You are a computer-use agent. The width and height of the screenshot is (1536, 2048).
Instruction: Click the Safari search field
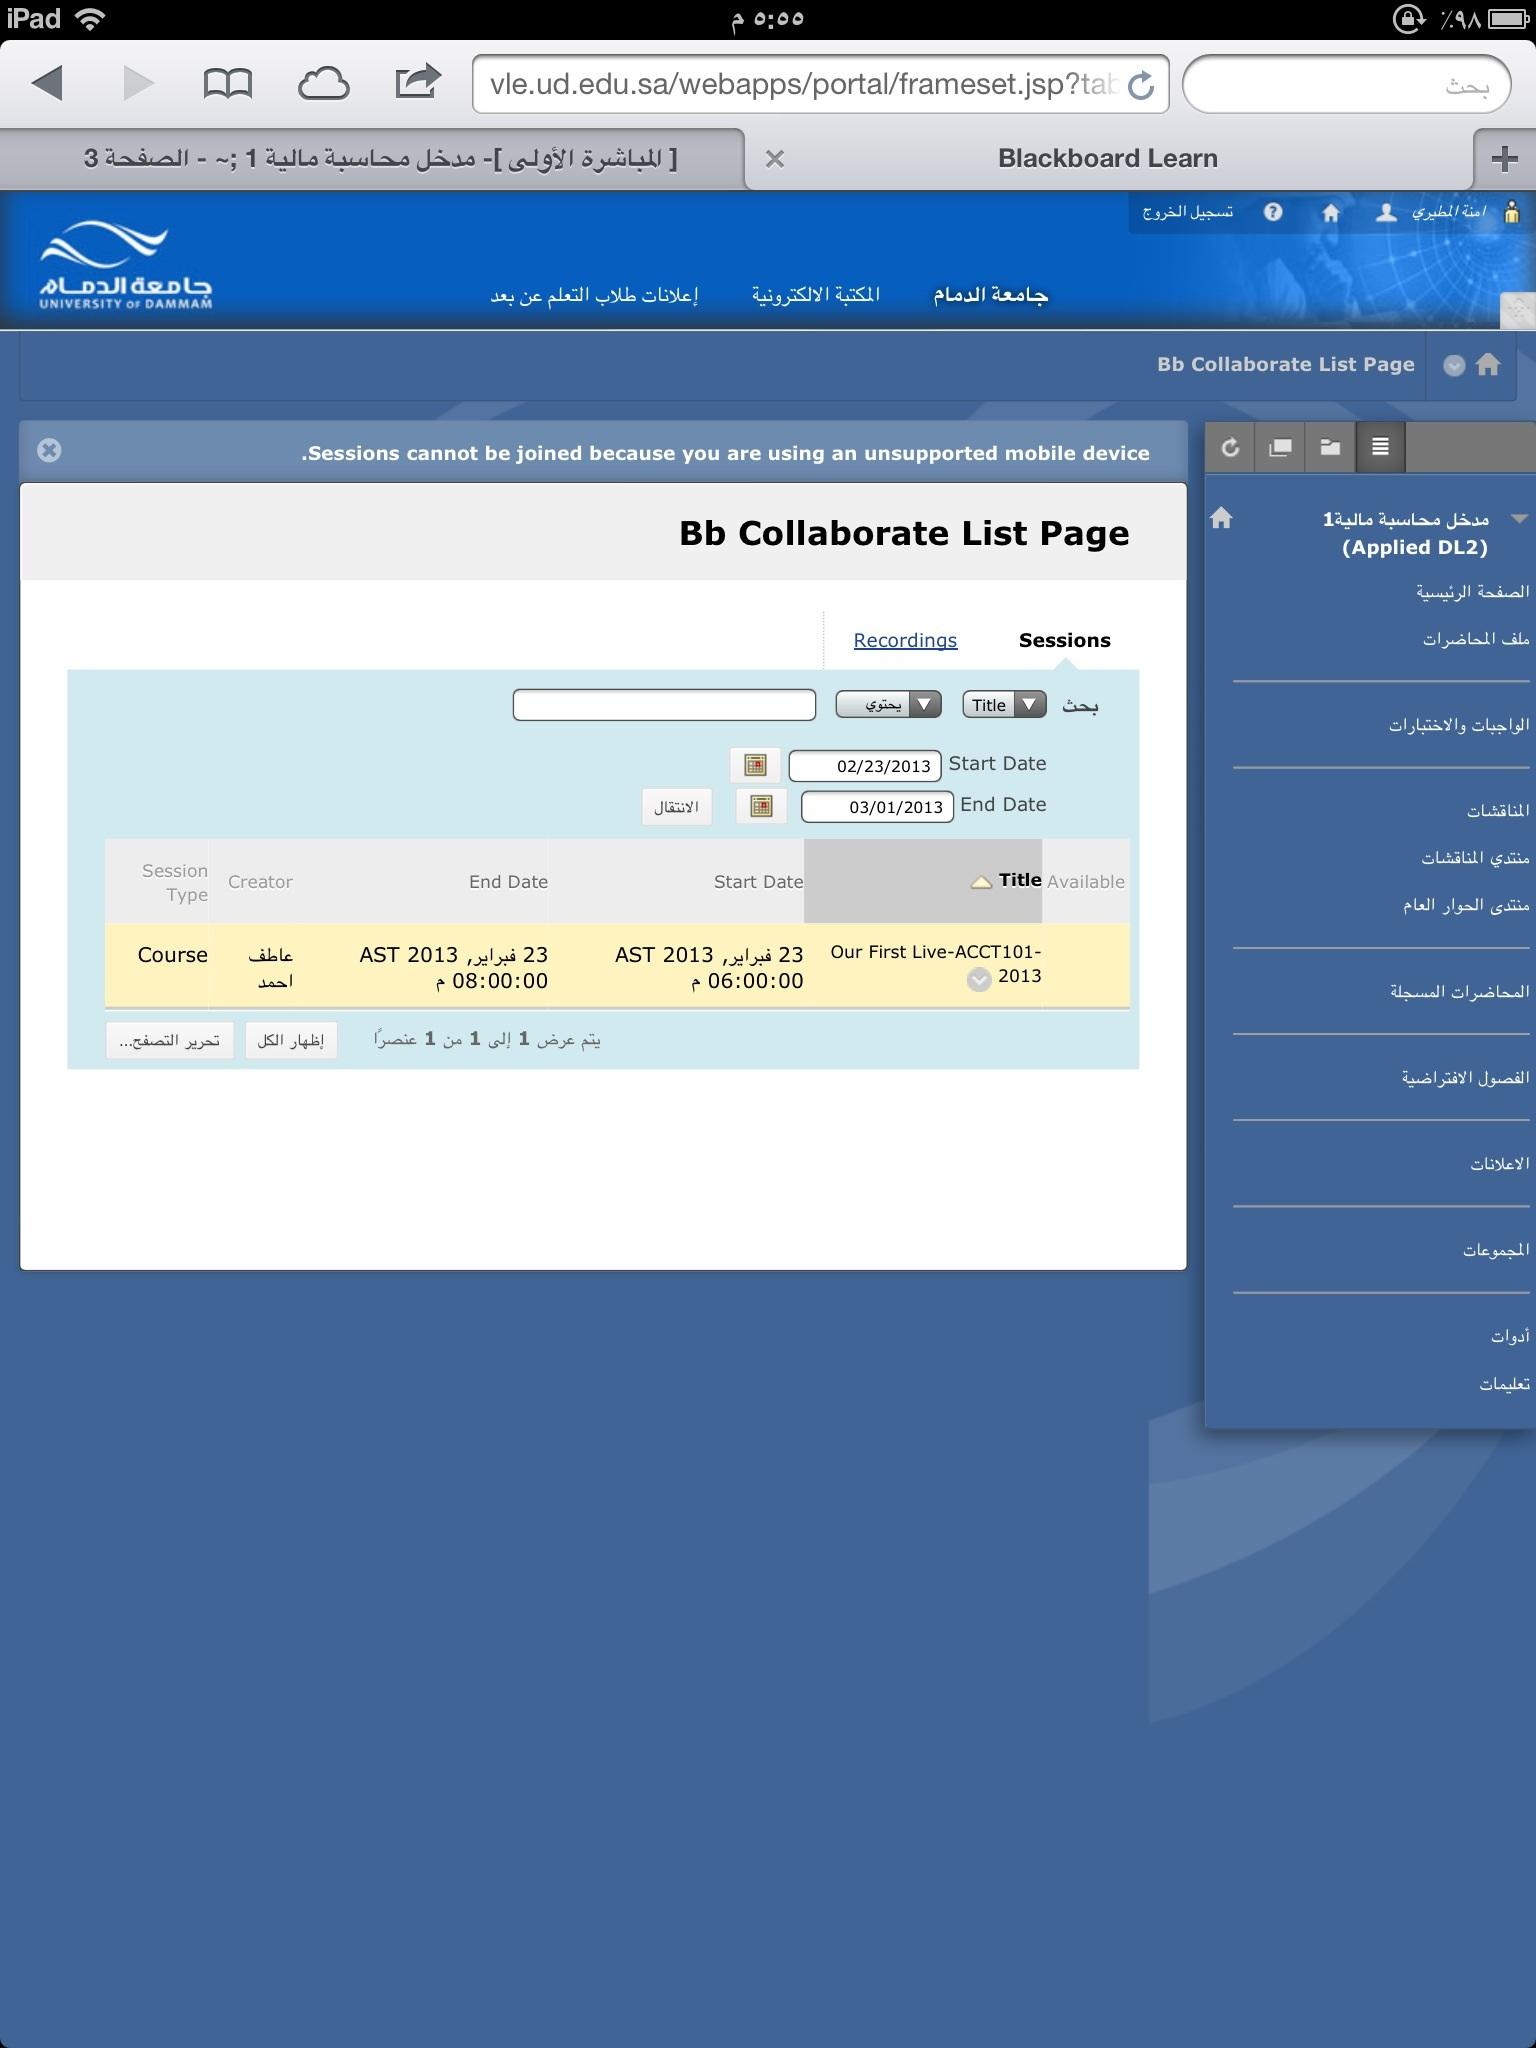pos(1346,84)
